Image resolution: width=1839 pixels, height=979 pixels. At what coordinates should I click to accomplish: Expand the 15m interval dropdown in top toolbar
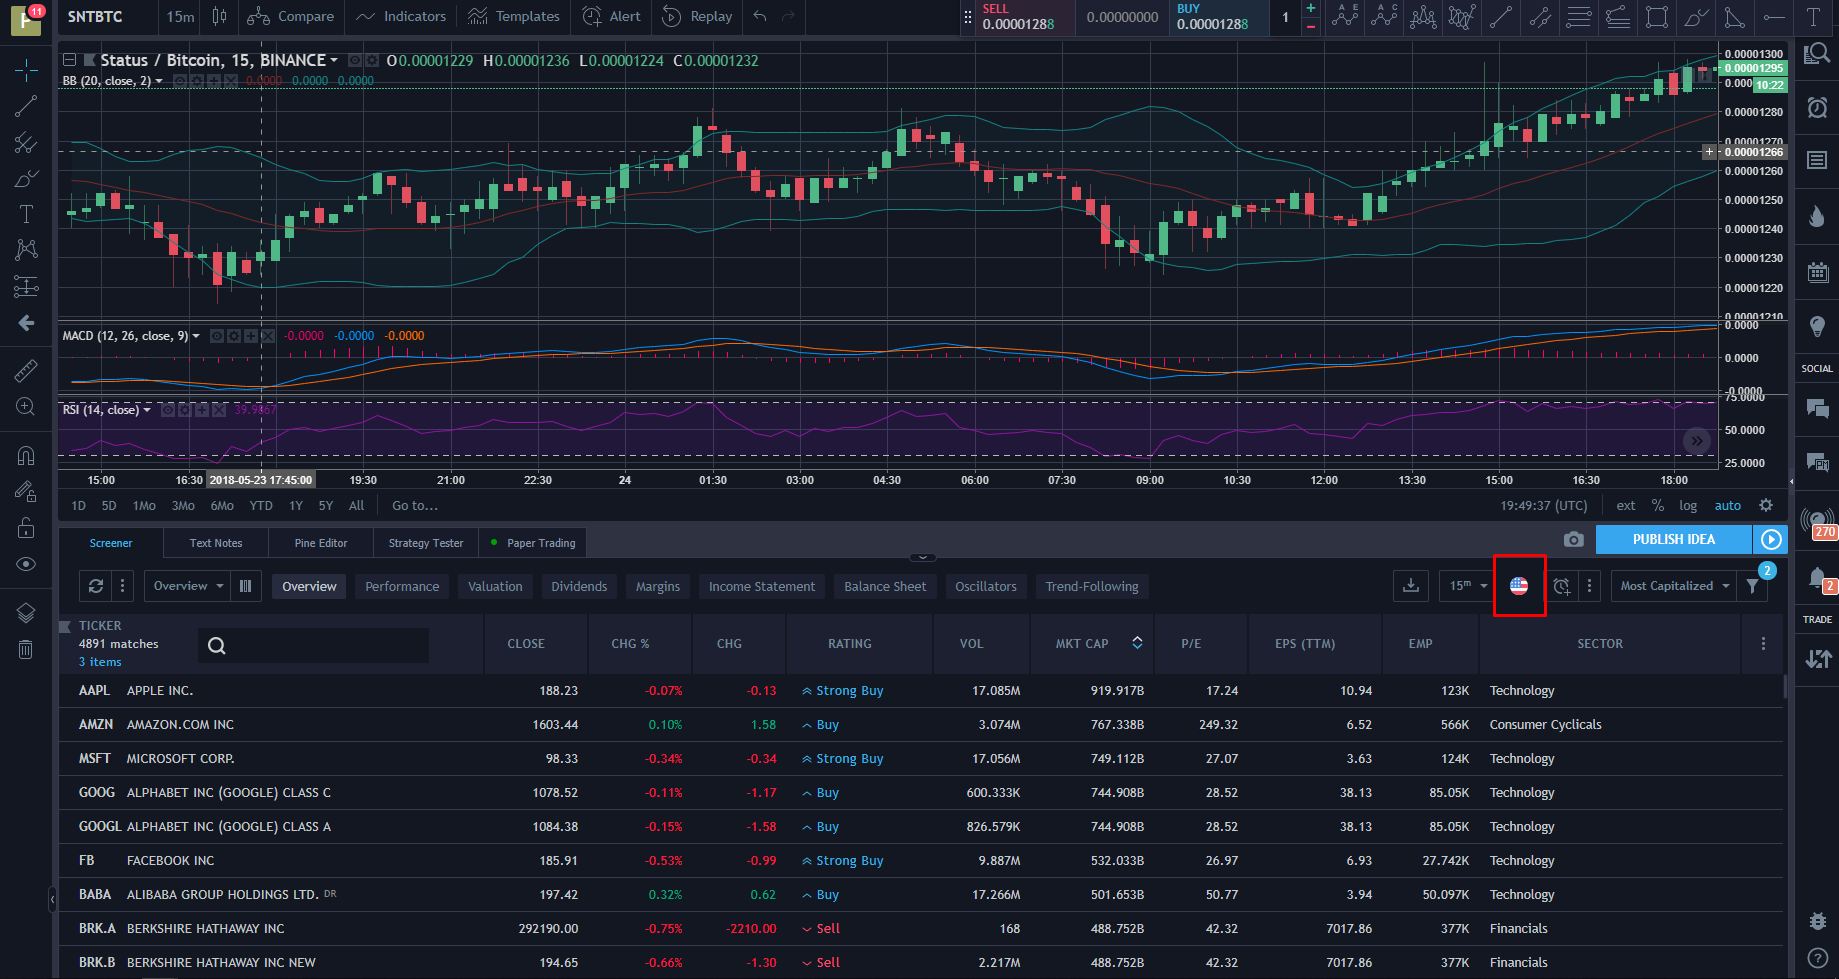181,16
